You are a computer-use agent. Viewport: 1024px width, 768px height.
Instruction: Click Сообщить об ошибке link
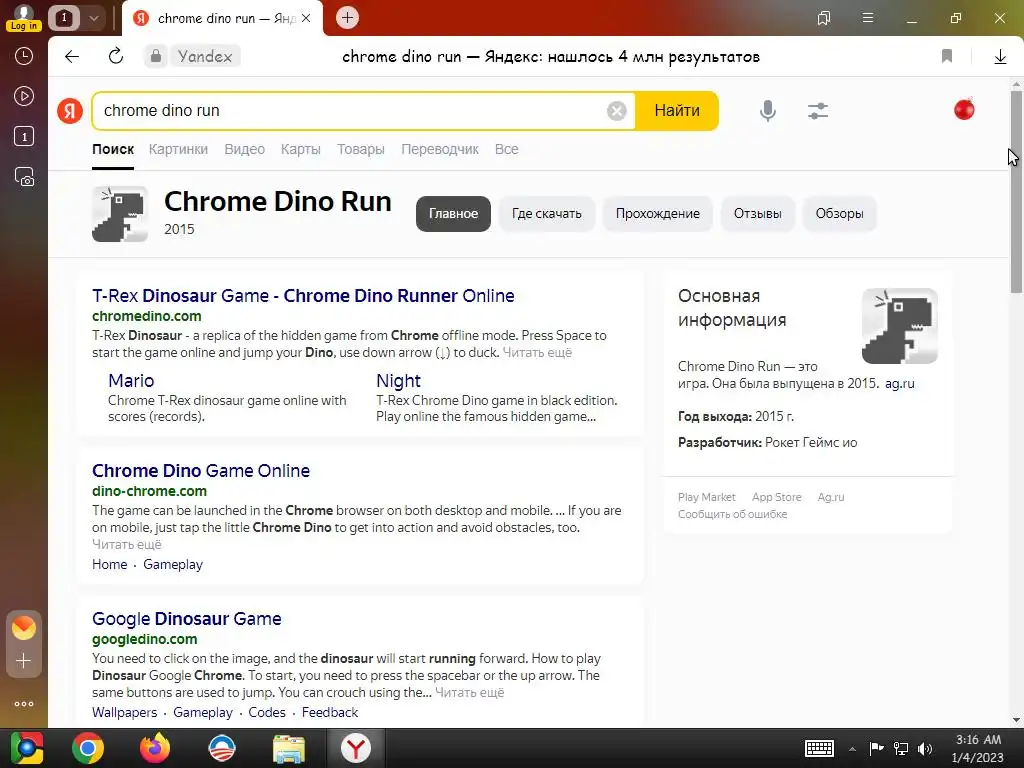733,514
